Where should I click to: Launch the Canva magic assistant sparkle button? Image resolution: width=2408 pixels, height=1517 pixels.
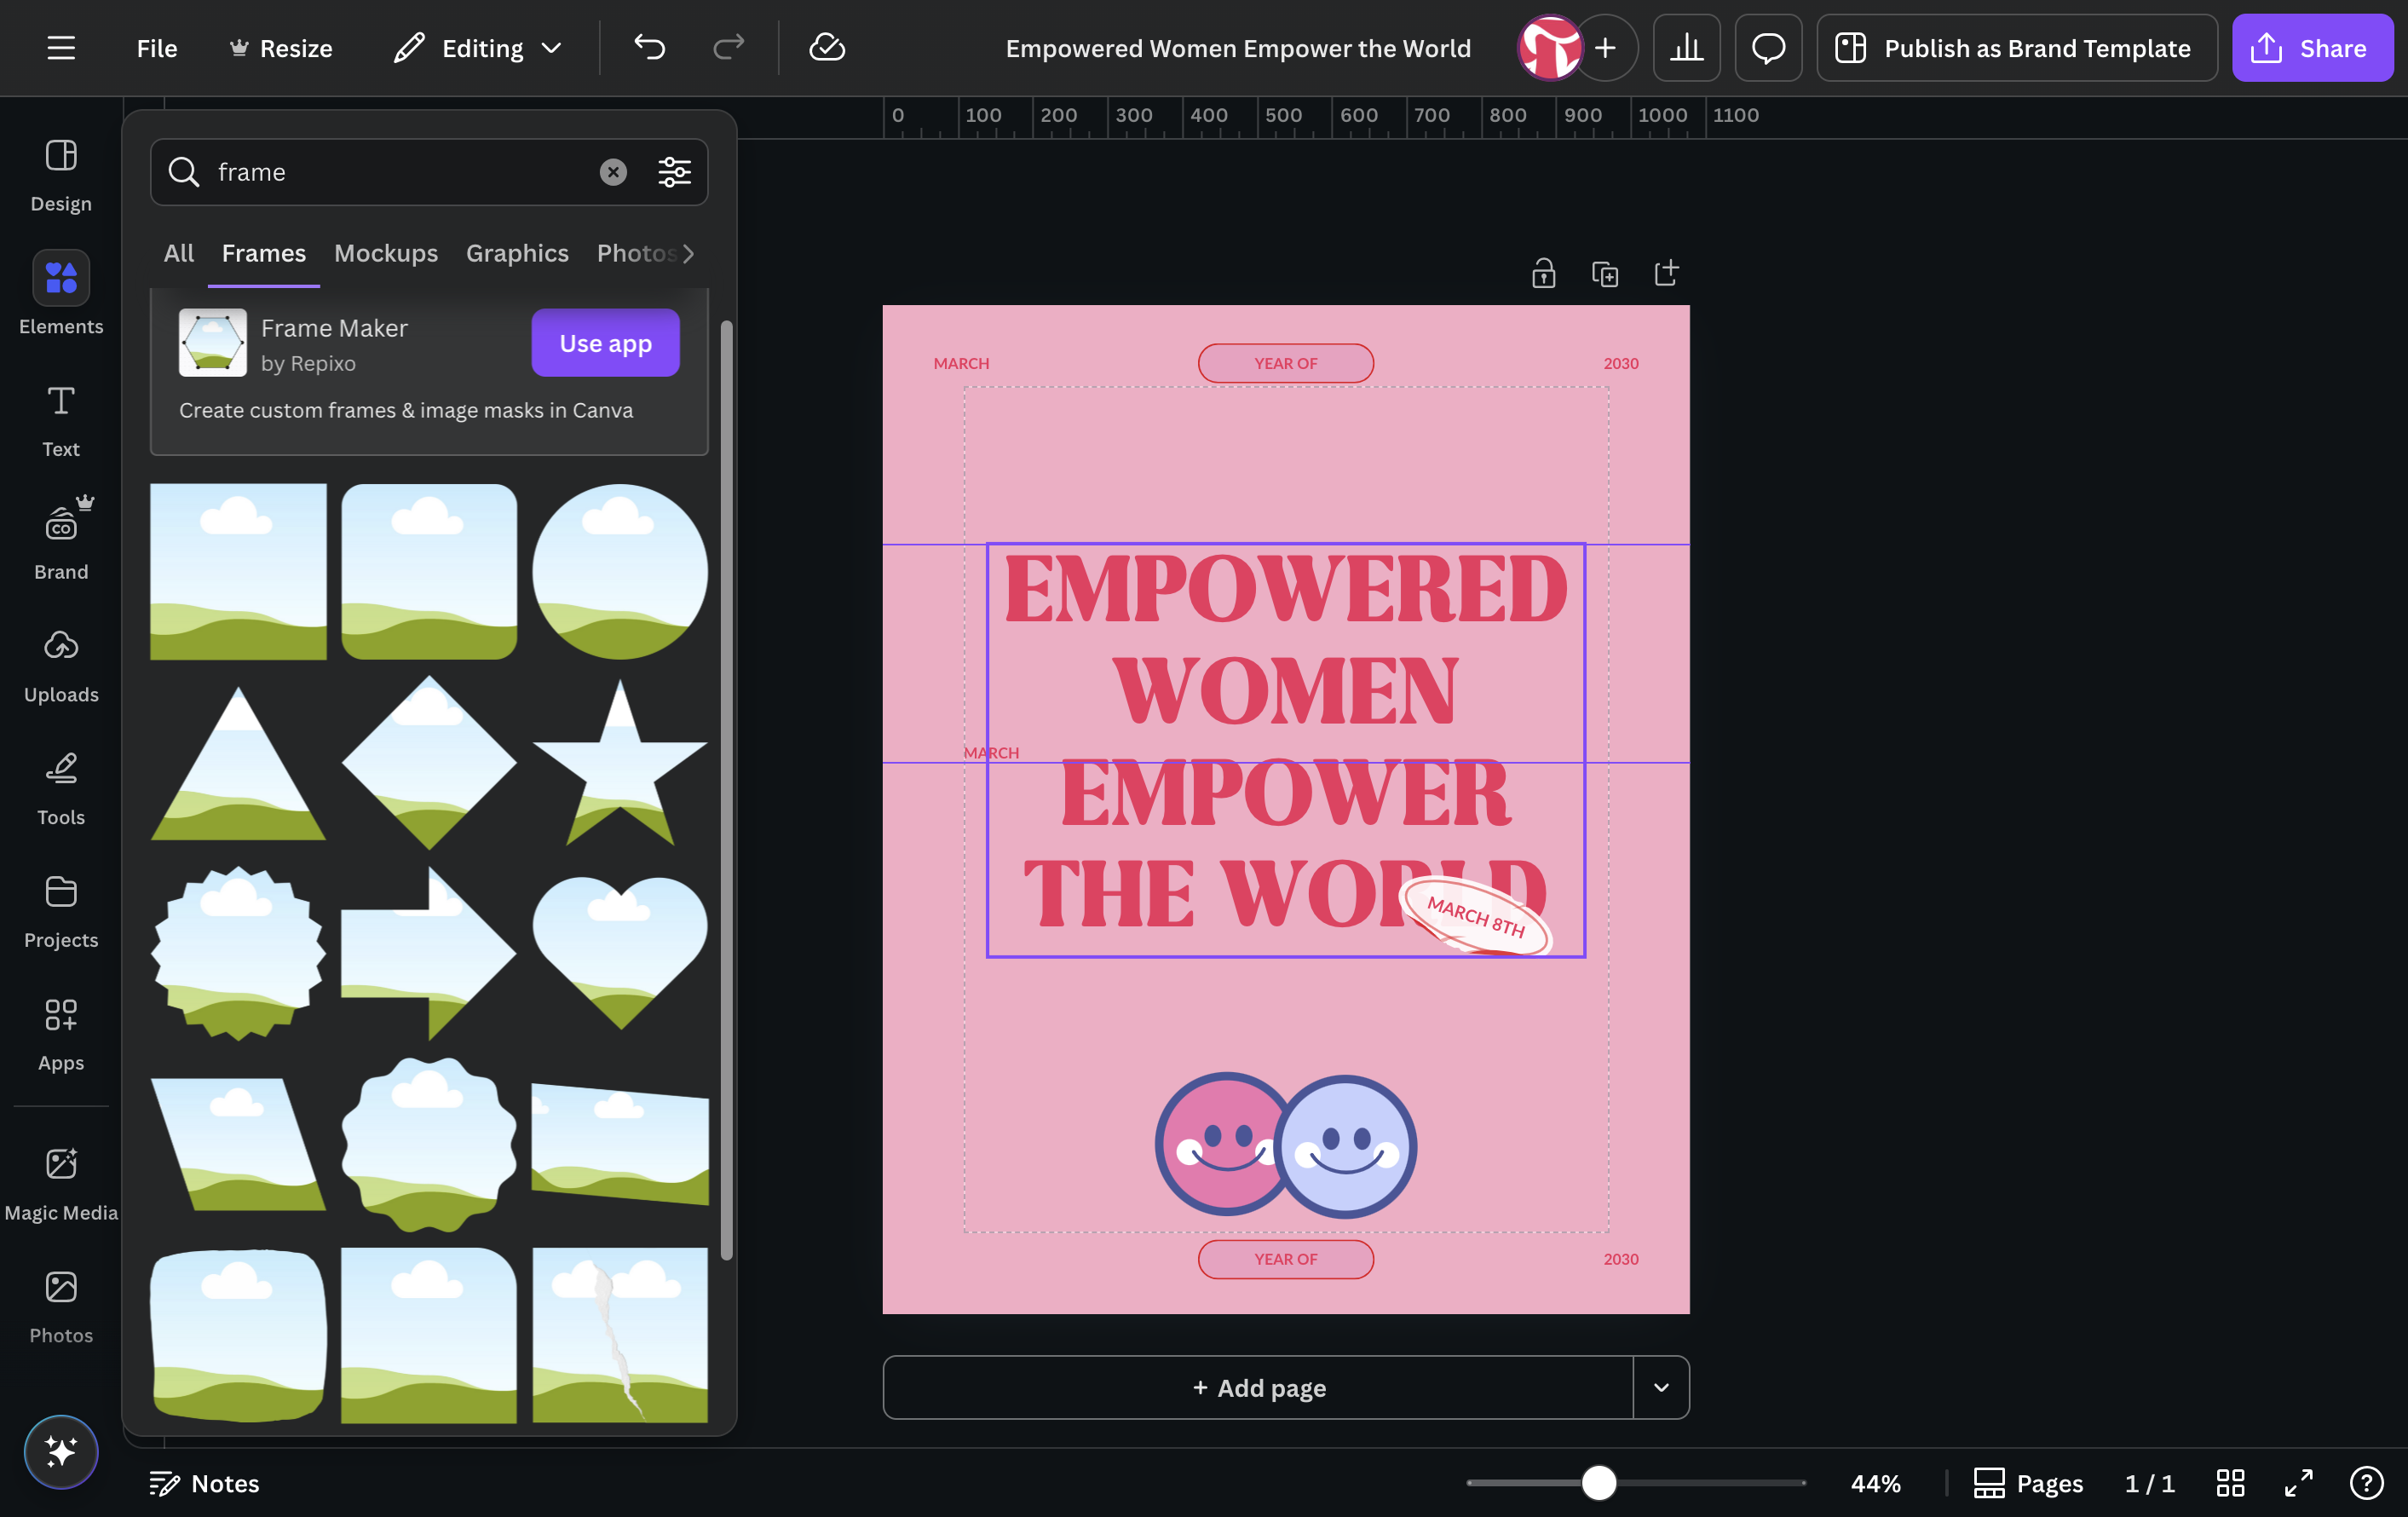61,1451
